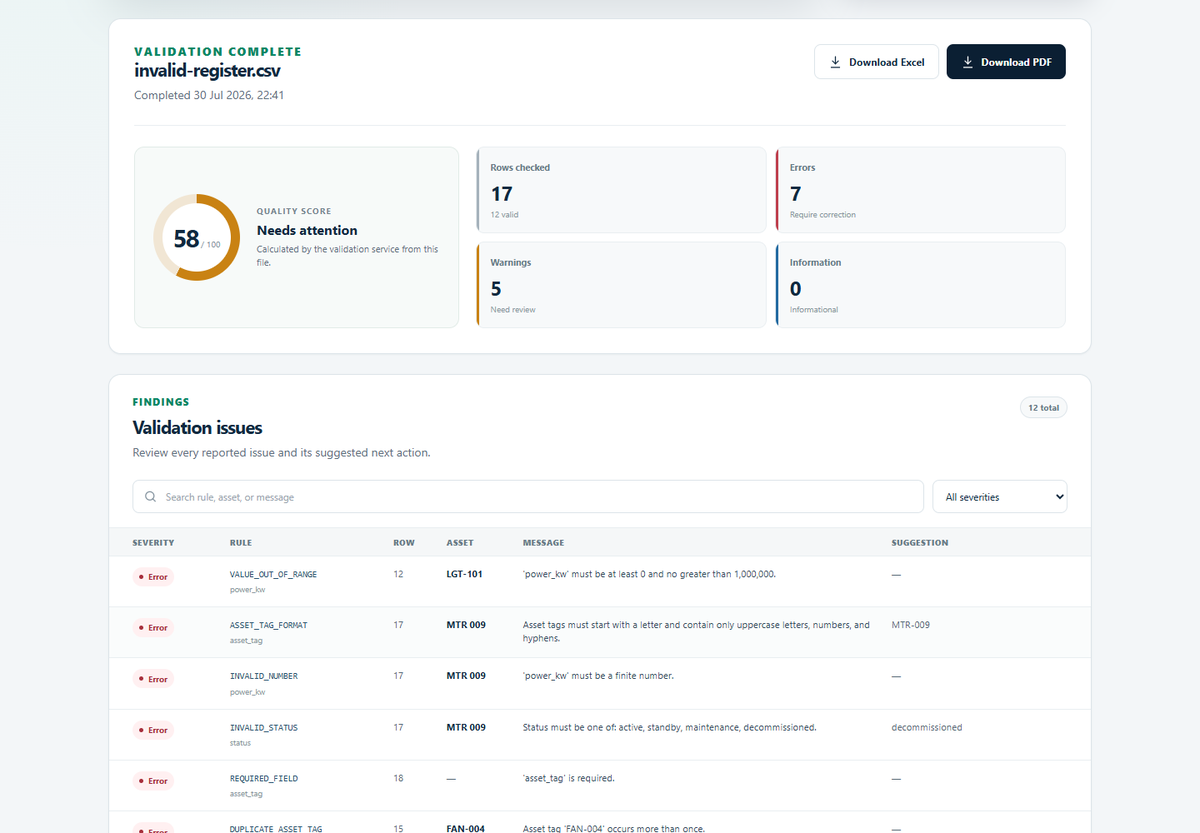Screen dimensions: 1200x833
Task: Click the INVALID_STATUS rule name
Action: point(264,727)
